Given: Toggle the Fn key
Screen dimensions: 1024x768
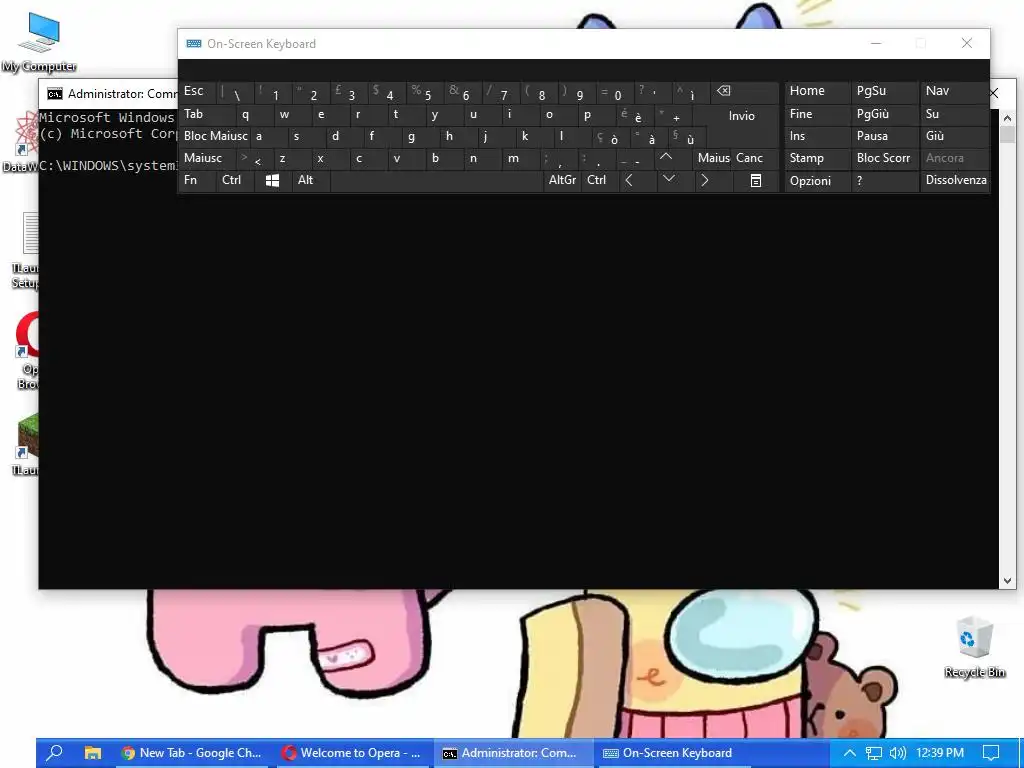Looking at the screenshot, I should 197,181.
